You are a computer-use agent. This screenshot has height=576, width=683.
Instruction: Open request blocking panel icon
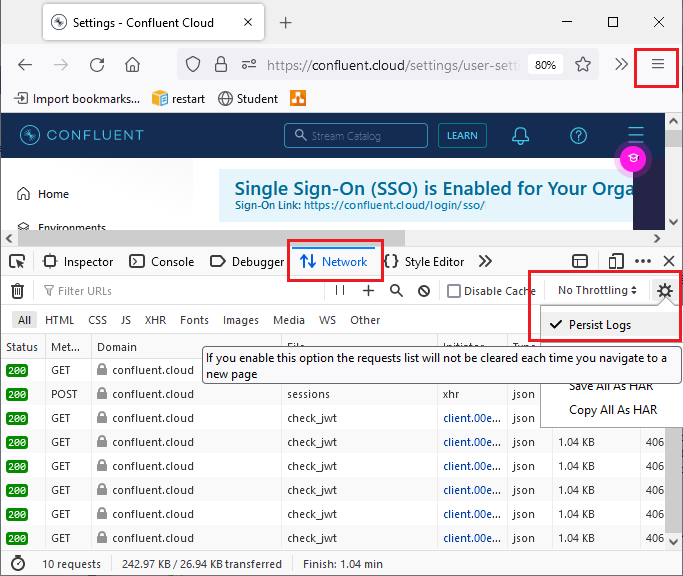[x=424, y=291]
